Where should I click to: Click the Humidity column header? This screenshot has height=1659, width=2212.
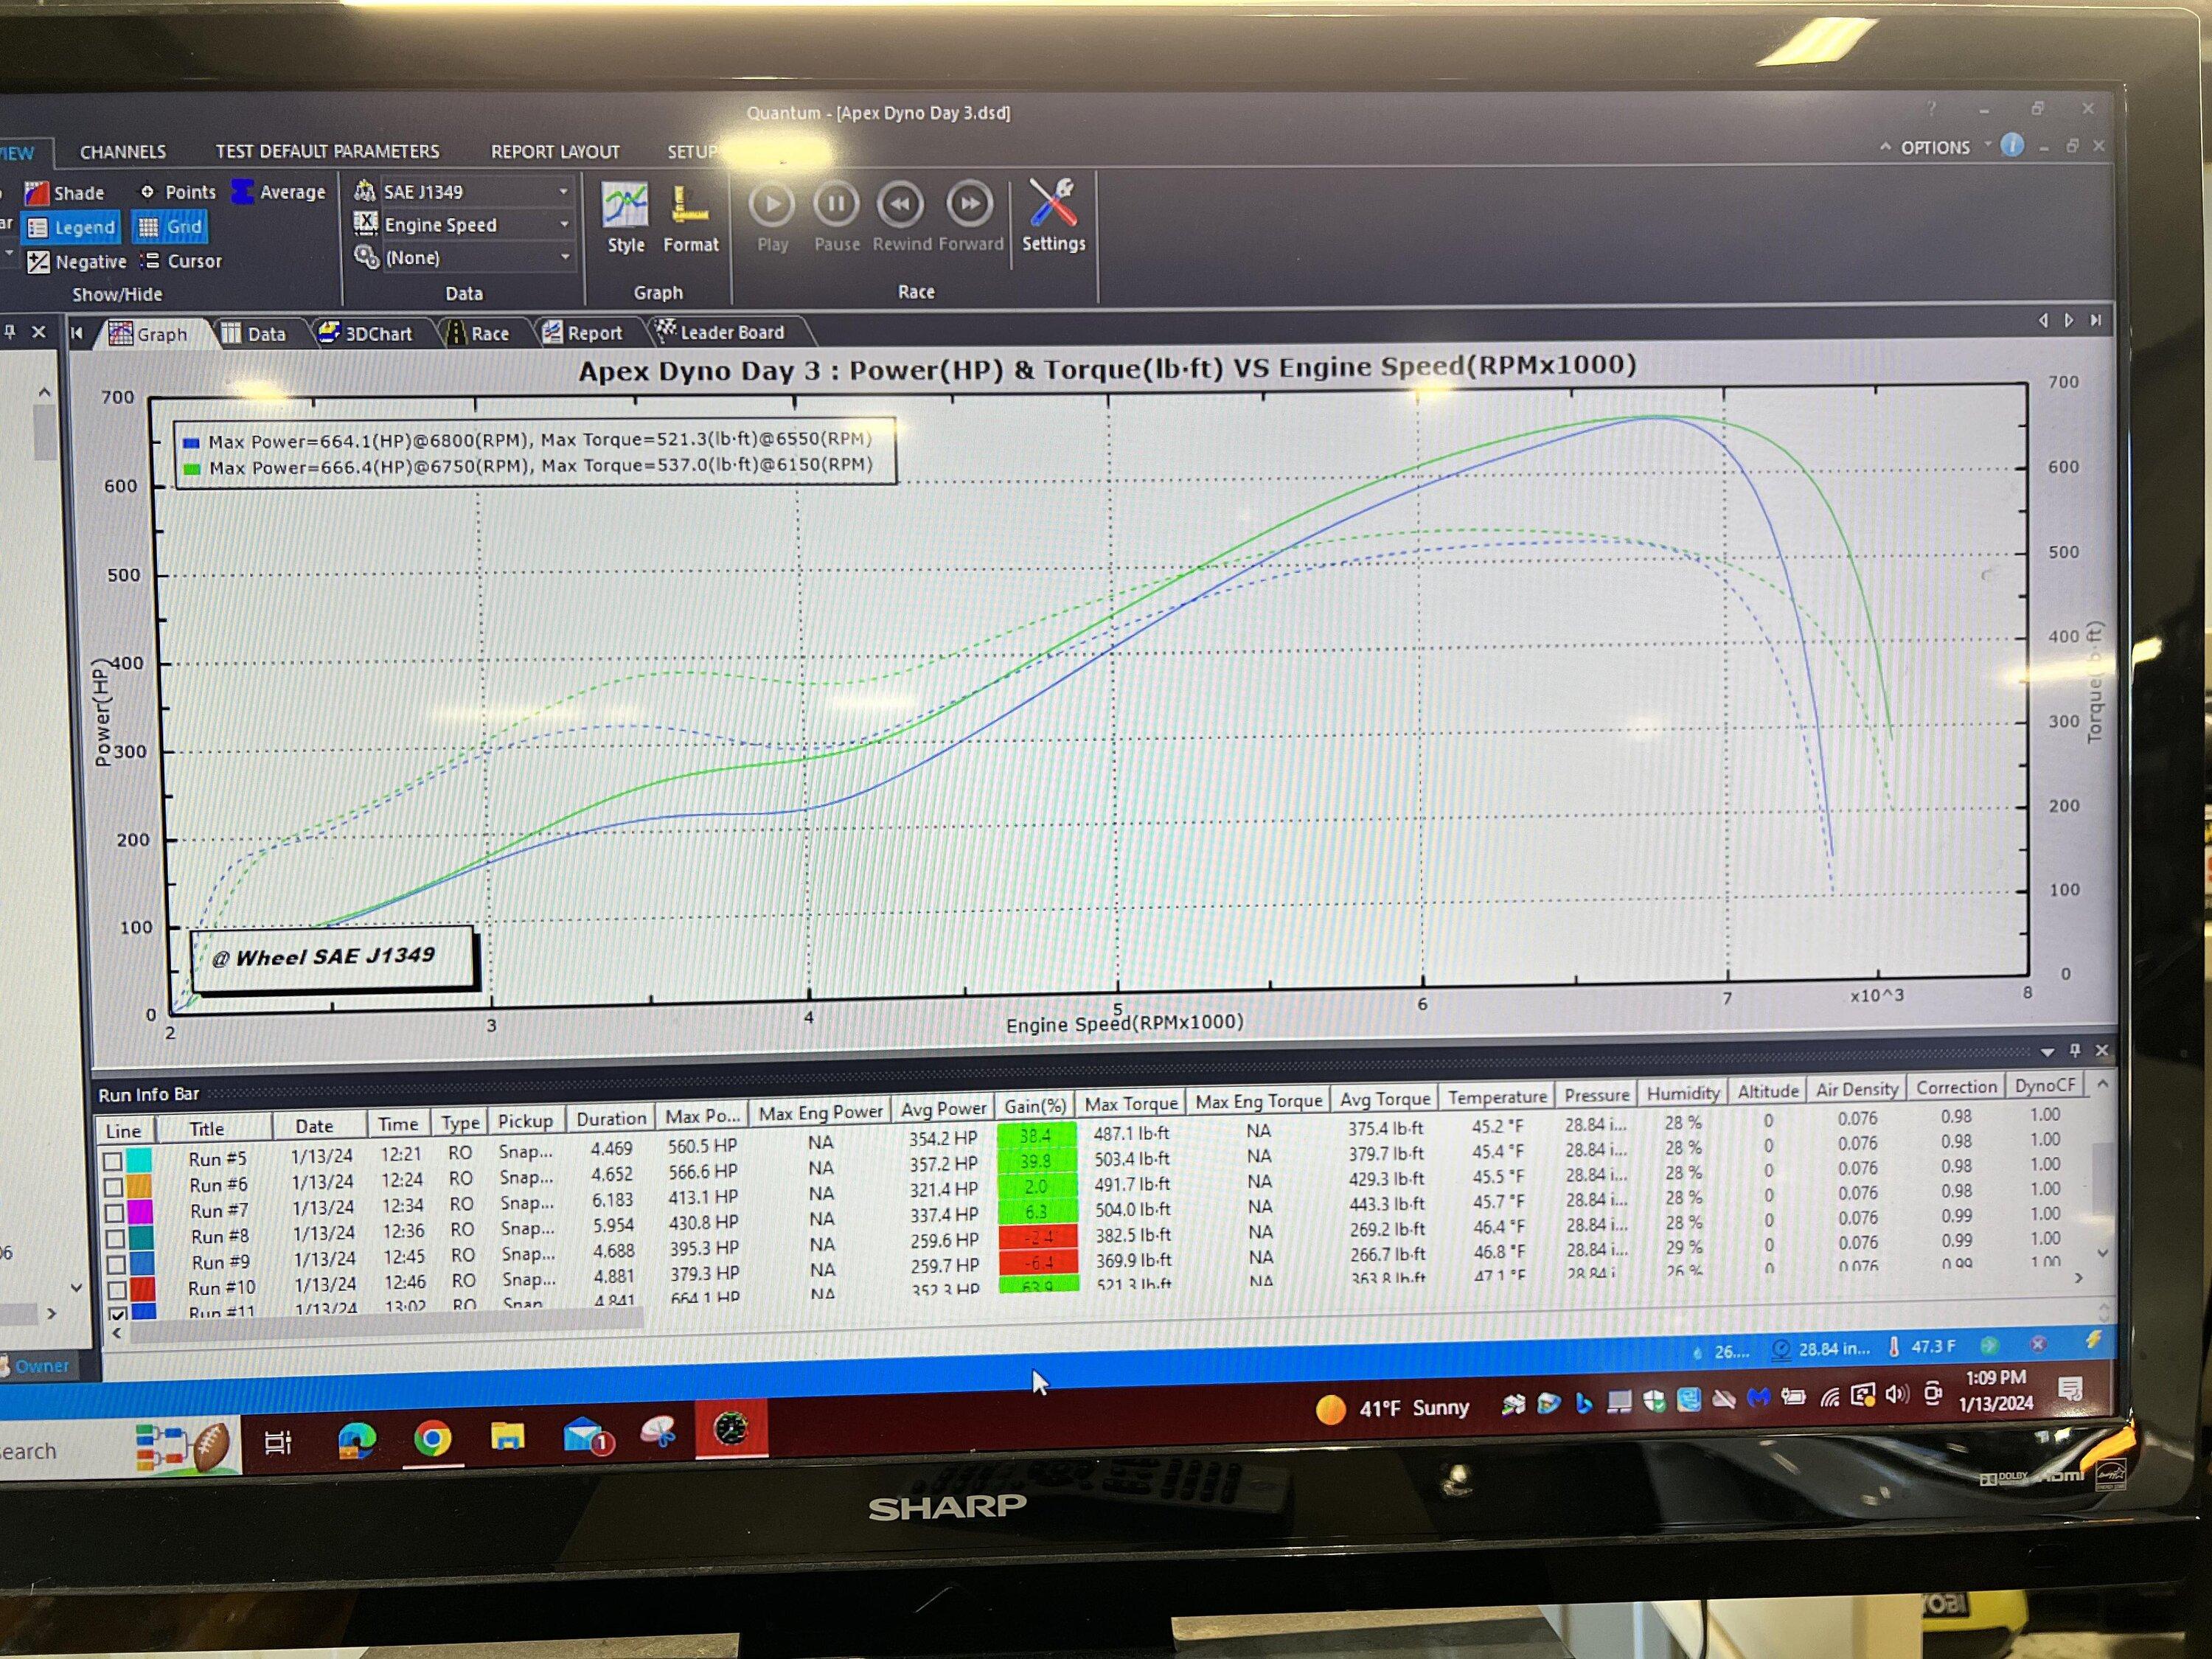click(x=1683, y=1093)
